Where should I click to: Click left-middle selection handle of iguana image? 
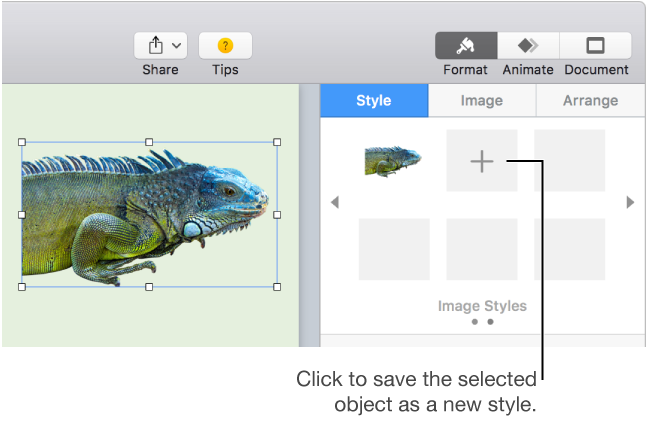coord(22,215)
